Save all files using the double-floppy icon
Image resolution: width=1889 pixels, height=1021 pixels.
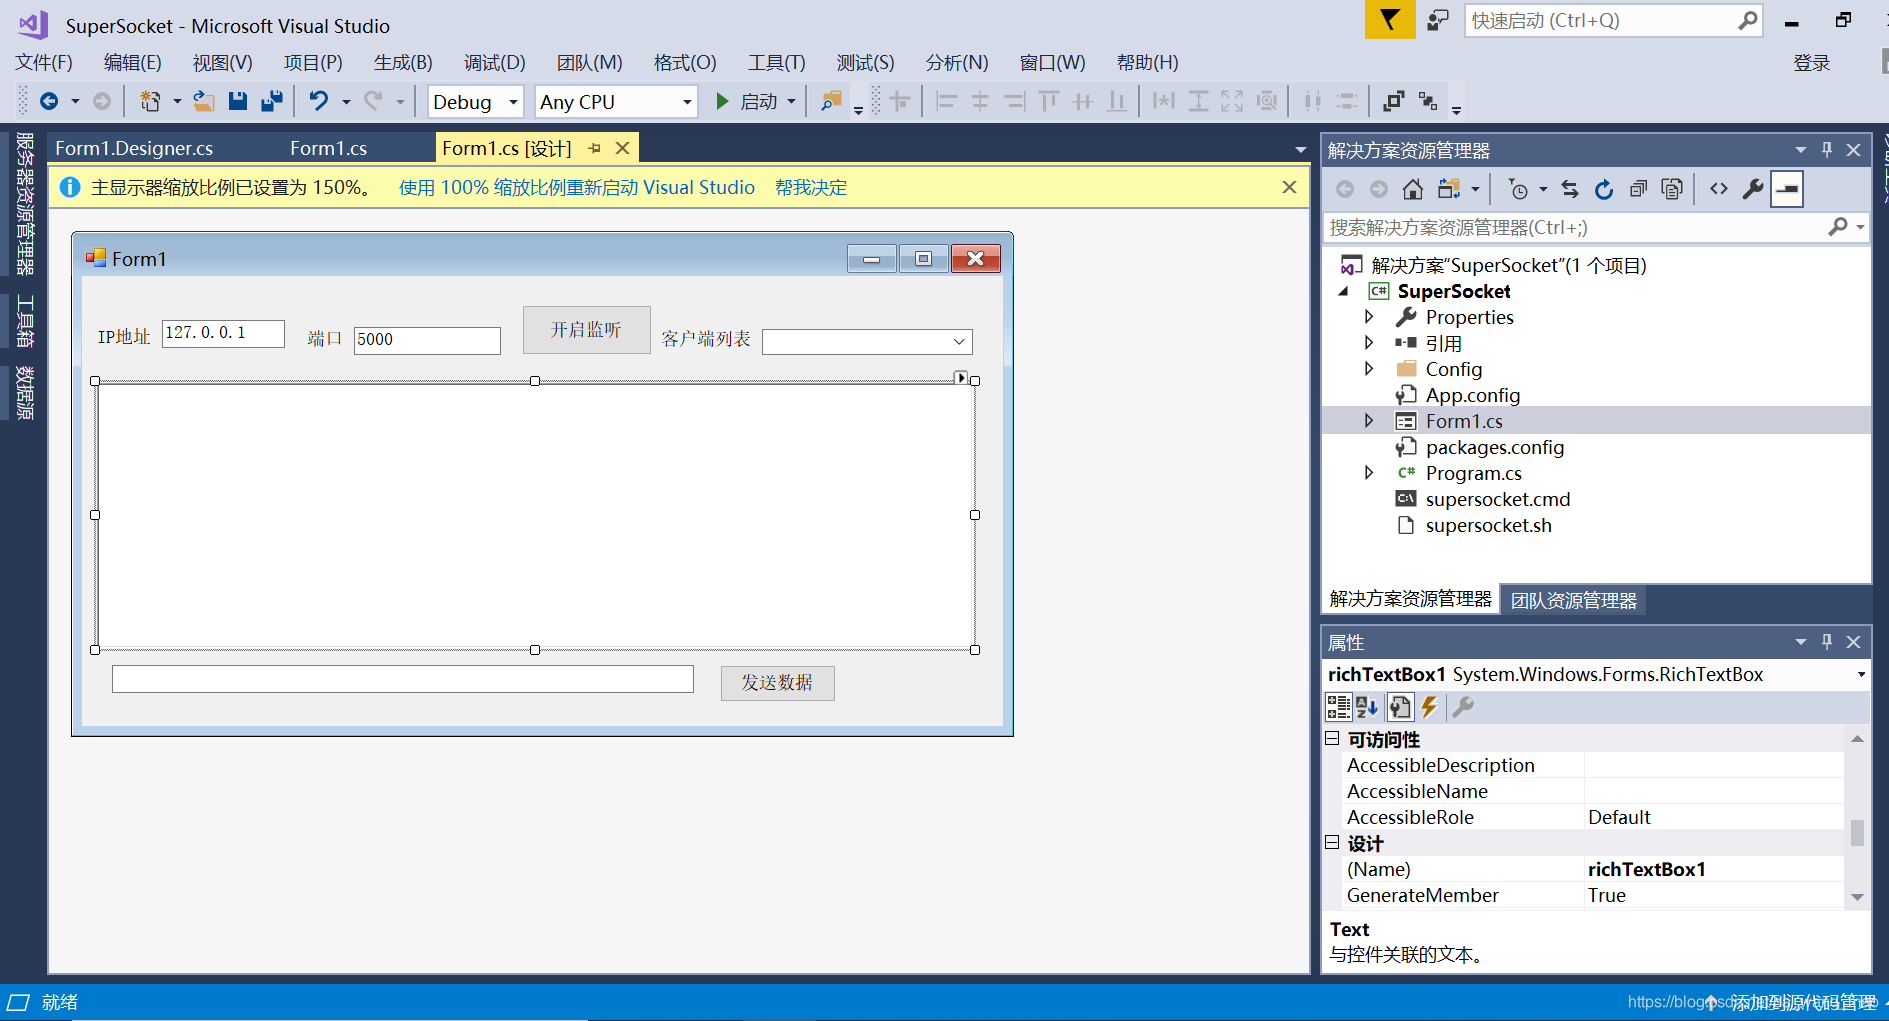click(271, 101)
